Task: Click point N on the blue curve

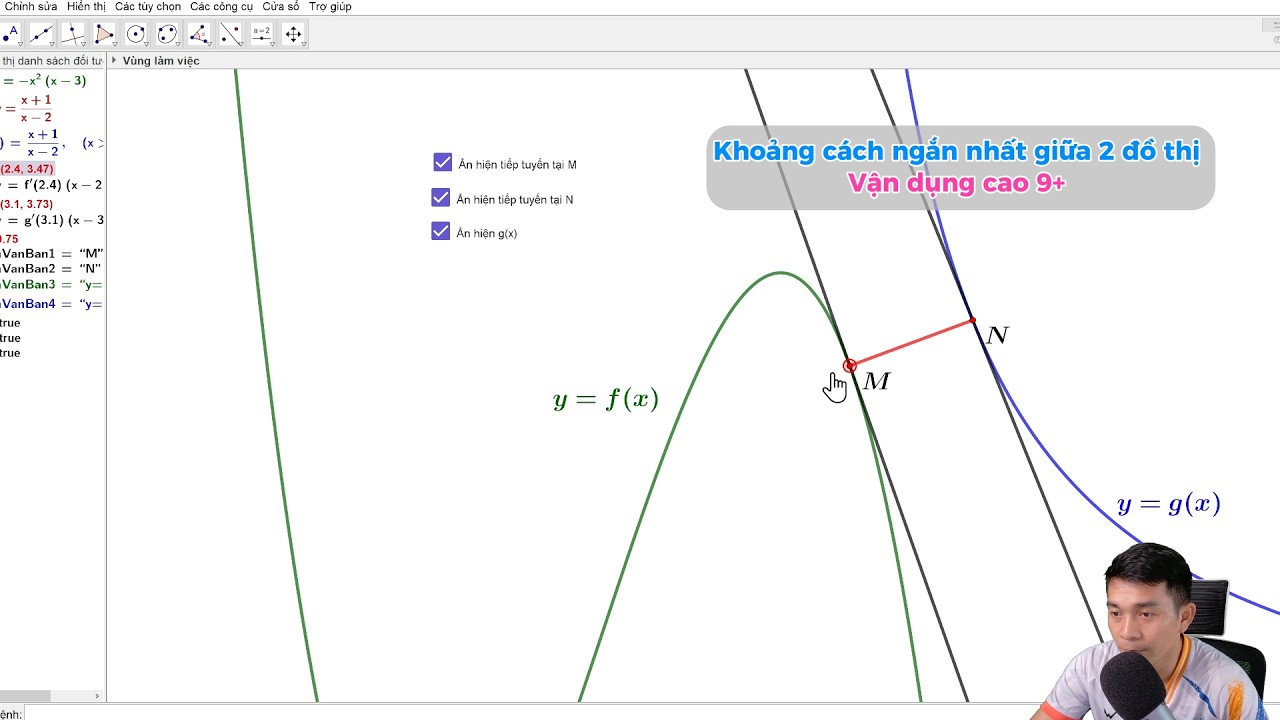Action: tap(973, 320)
